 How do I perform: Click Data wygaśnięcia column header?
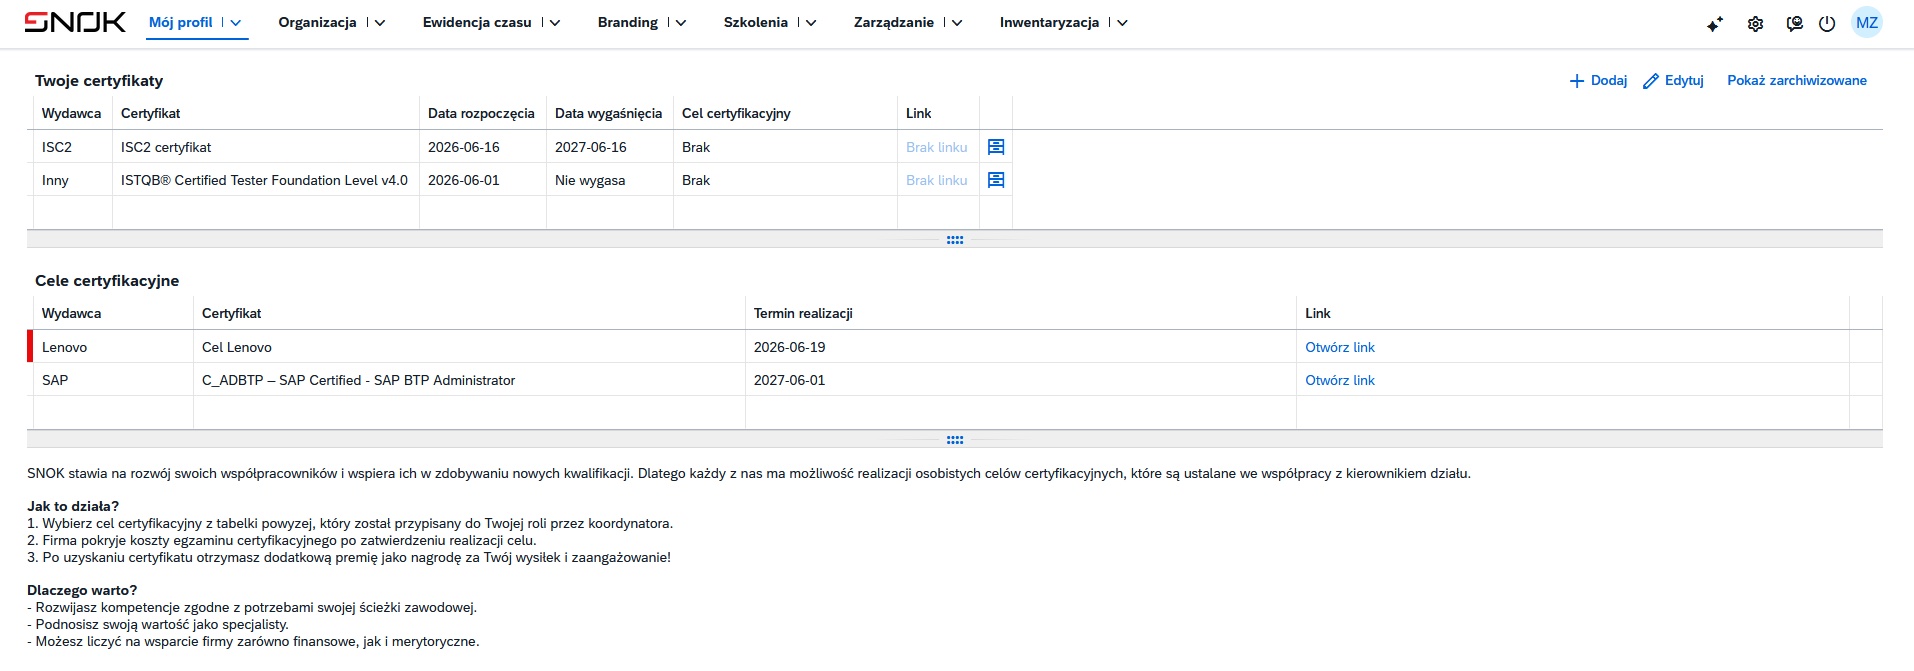click(610, 113)
